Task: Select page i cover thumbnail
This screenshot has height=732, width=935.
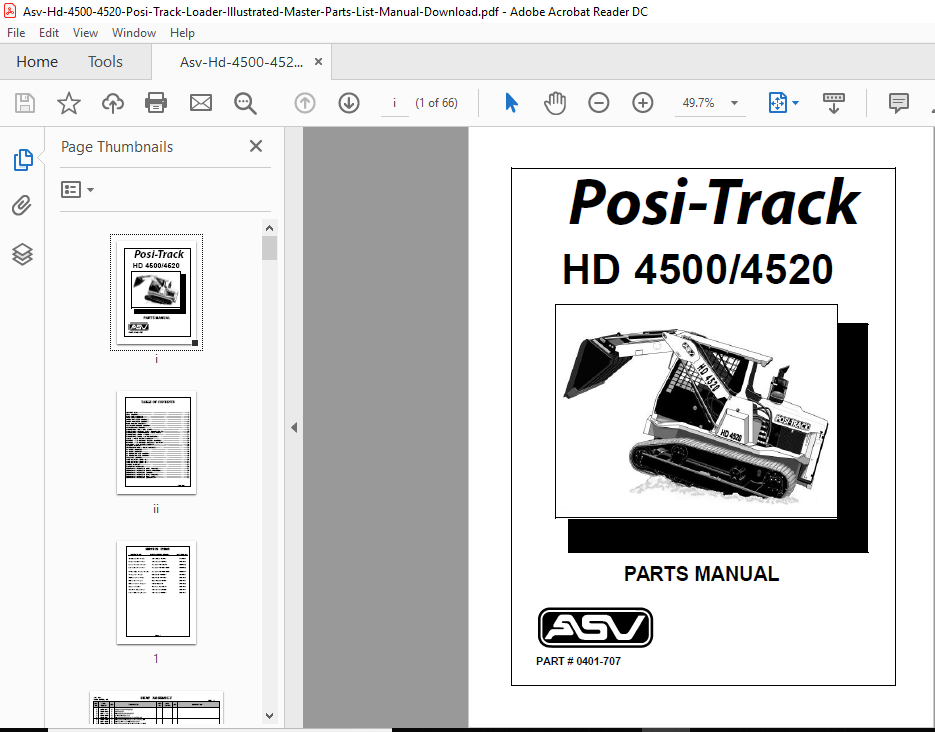Action: [x=156, y=292]
